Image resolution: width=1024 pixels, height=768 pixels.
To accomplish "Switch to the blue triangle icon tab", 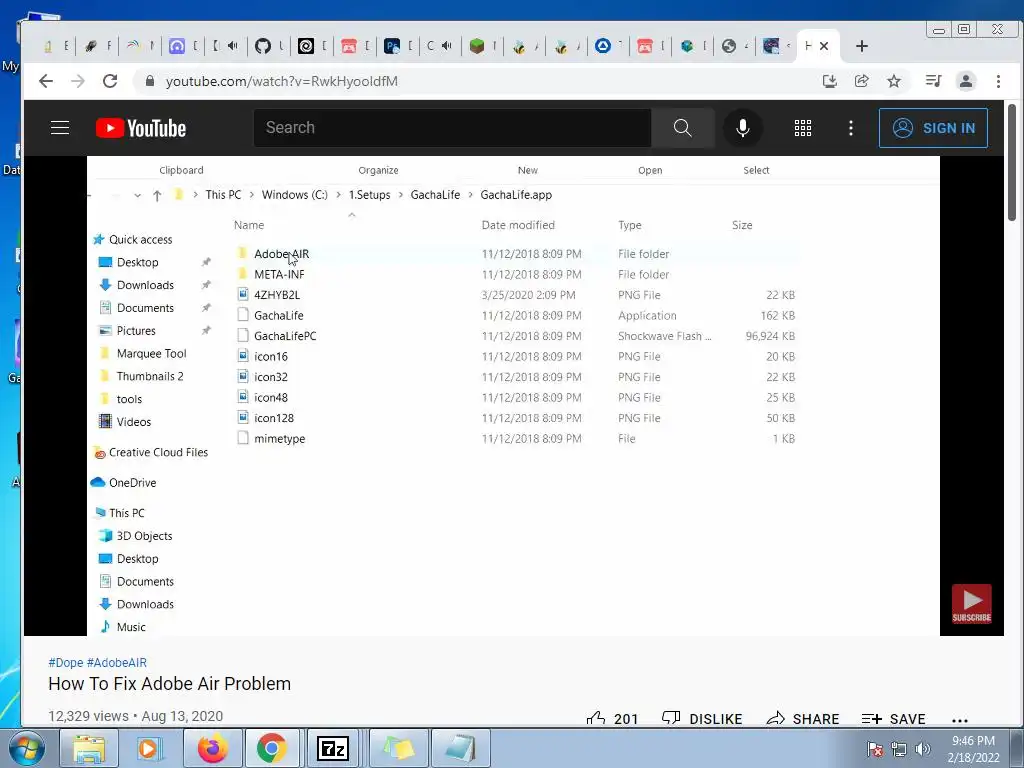I will pos(603,46).
